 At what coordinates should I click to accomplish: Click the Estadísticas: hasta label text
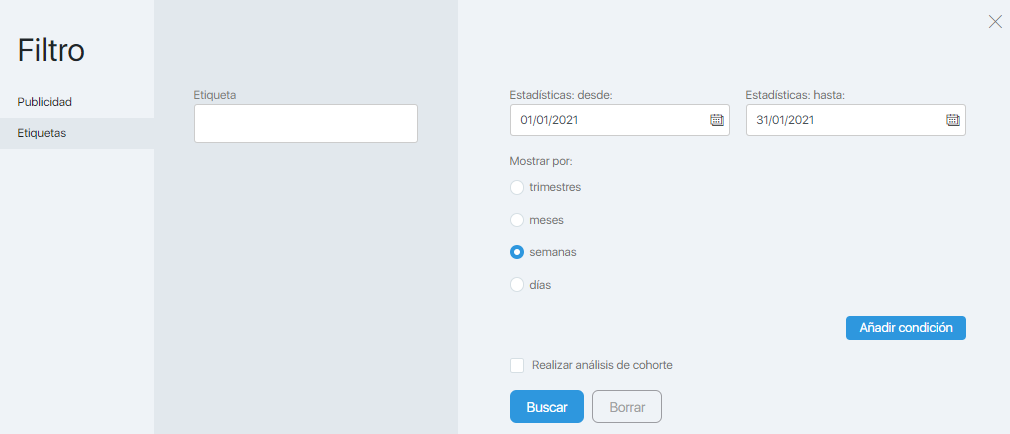coord(796,95)
